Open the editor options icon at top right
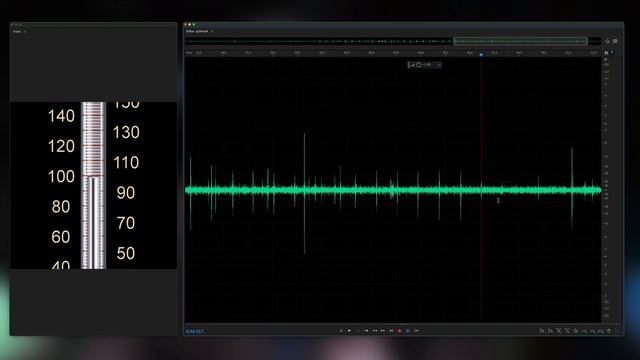The width and height of the screenshot is (640, 360). point(615,41)
